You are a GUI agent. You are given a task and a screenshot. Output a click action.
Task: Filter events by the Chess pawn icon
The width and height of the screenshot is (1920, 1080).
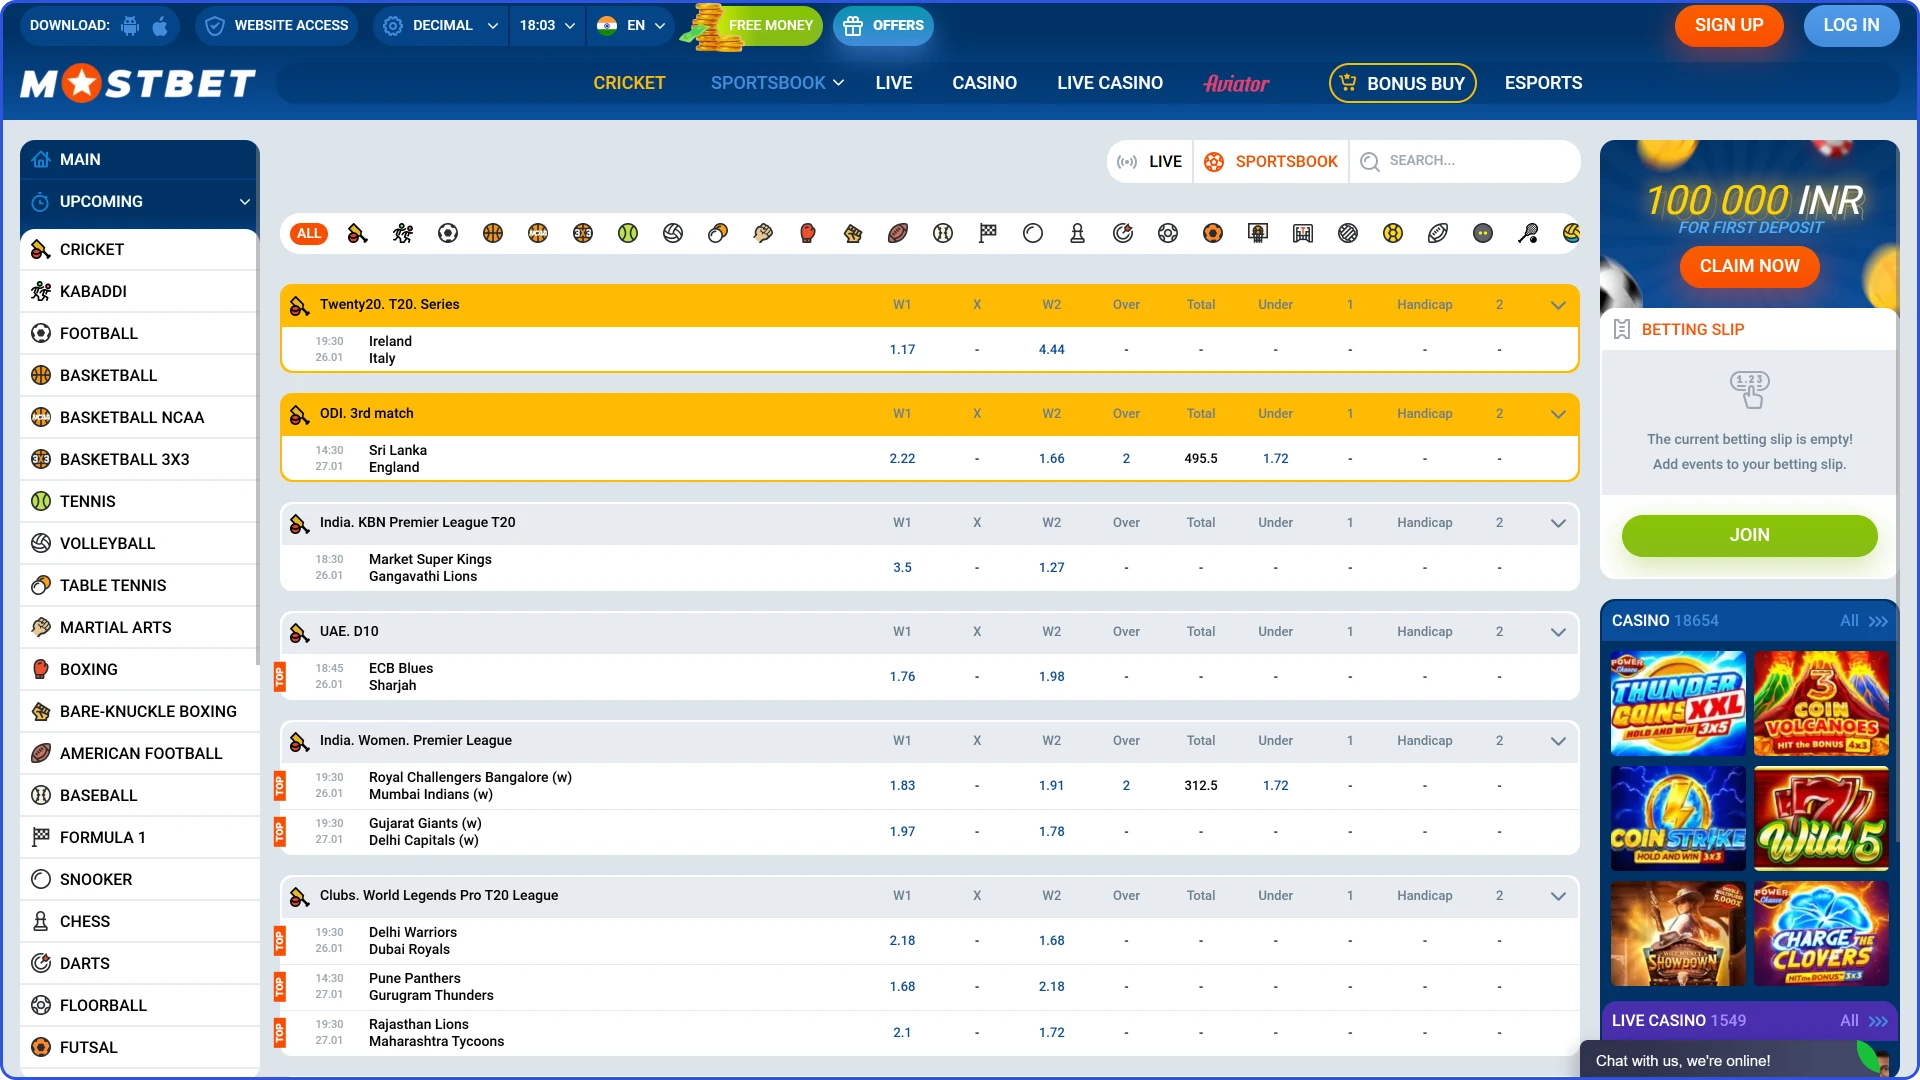coord(1077,233)
